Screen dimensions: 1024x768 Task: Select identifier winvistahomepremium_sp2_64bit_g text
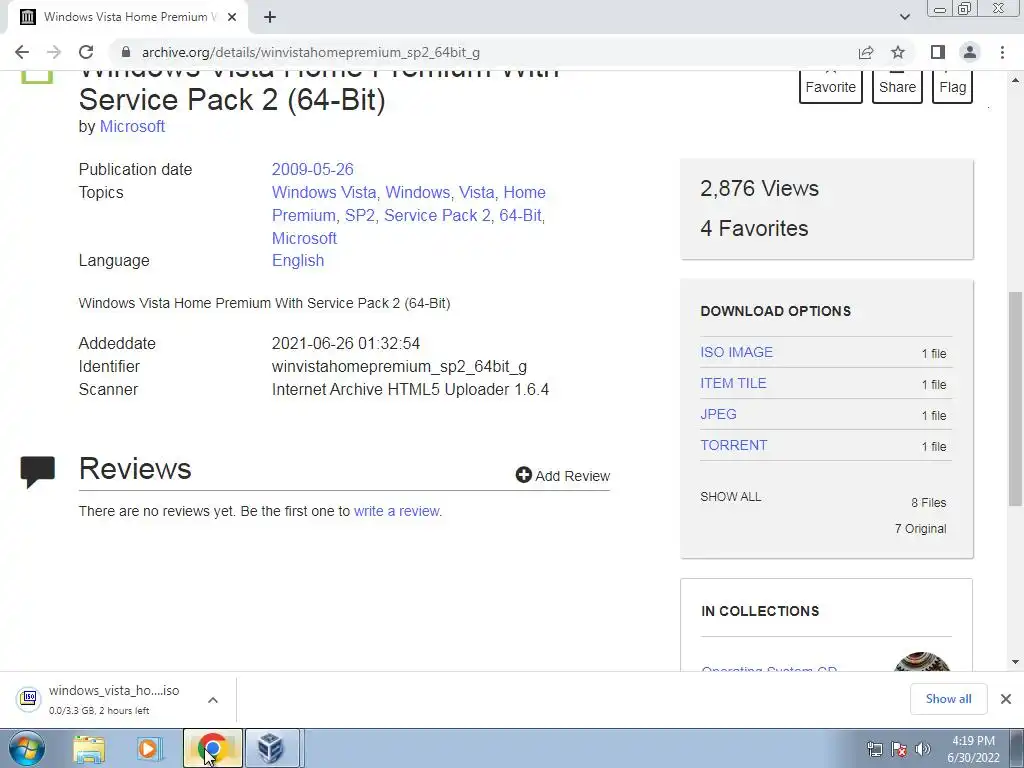[399, 367]
